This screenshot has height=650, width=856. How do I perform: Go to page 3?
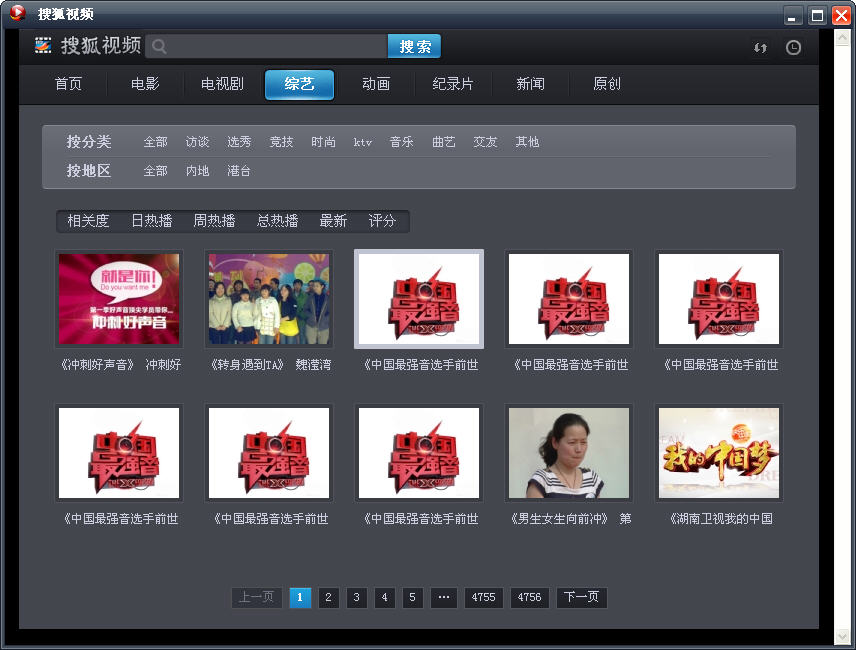(356, 598)
